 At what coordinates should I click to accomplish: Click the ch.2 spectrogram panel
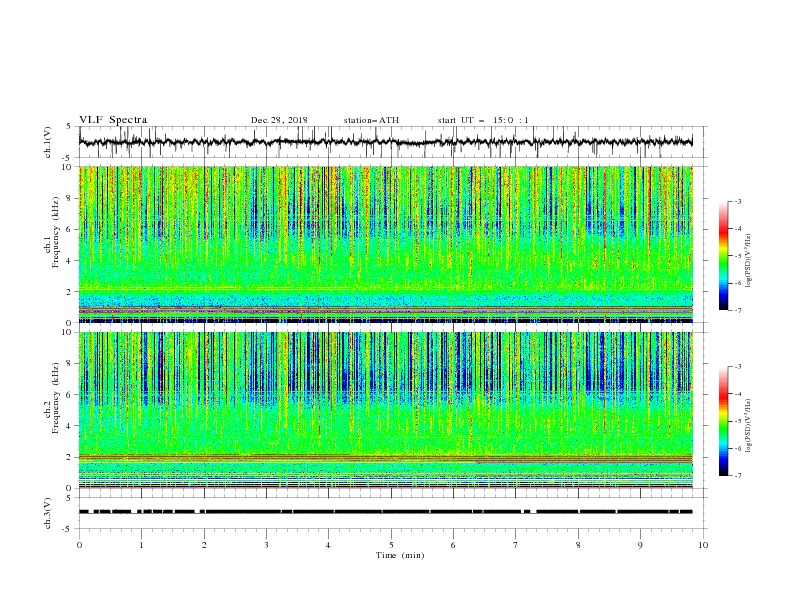point(385,410)
